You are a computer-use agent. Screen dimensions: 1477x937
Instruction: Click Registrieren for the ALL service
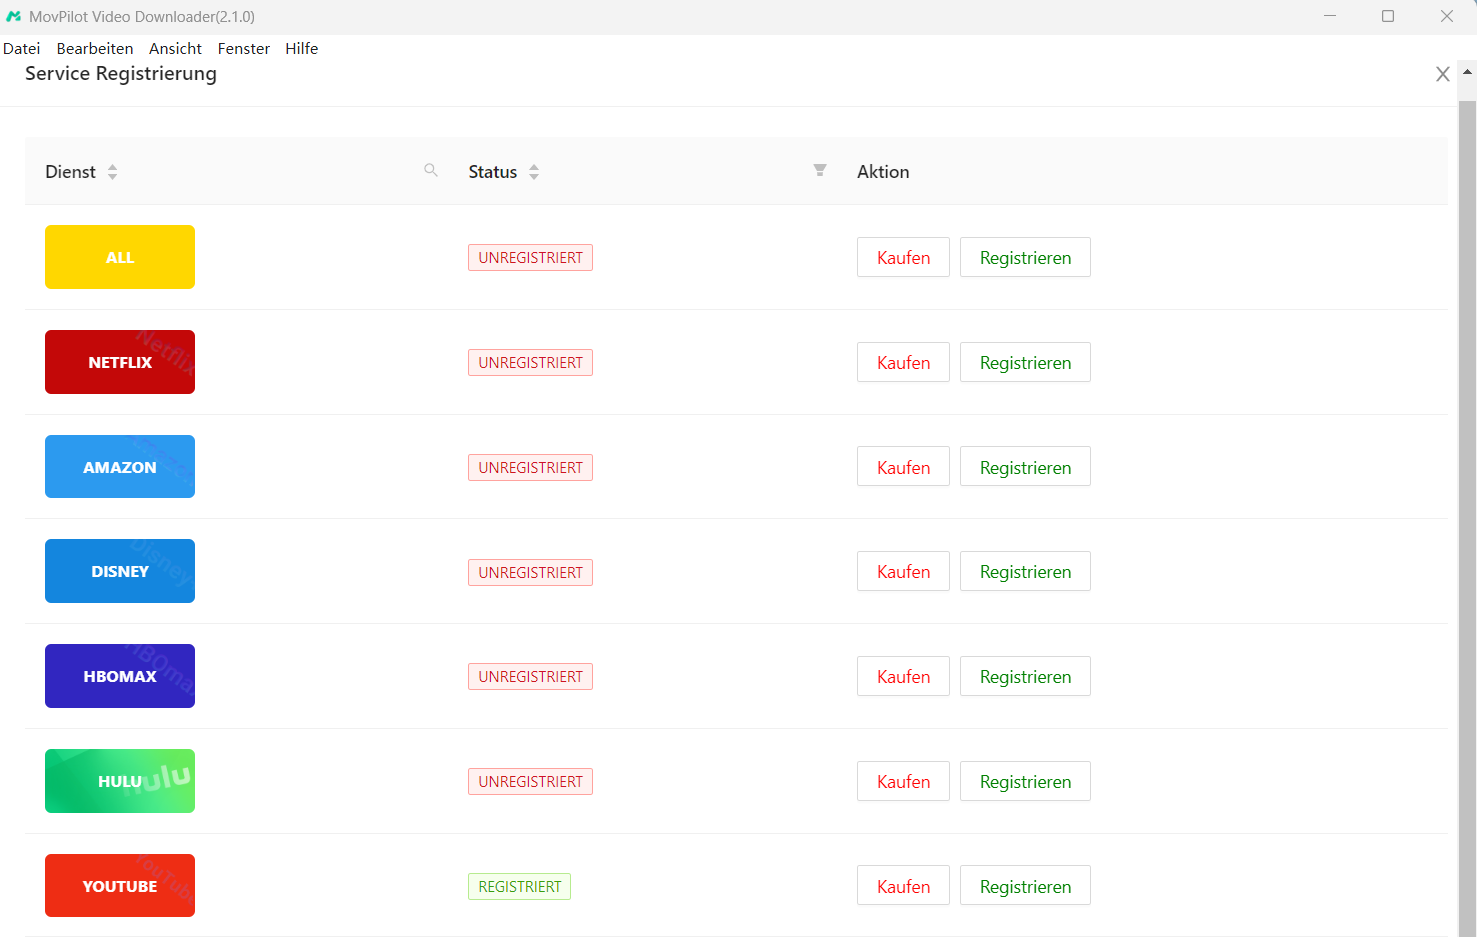point(1025,257)
